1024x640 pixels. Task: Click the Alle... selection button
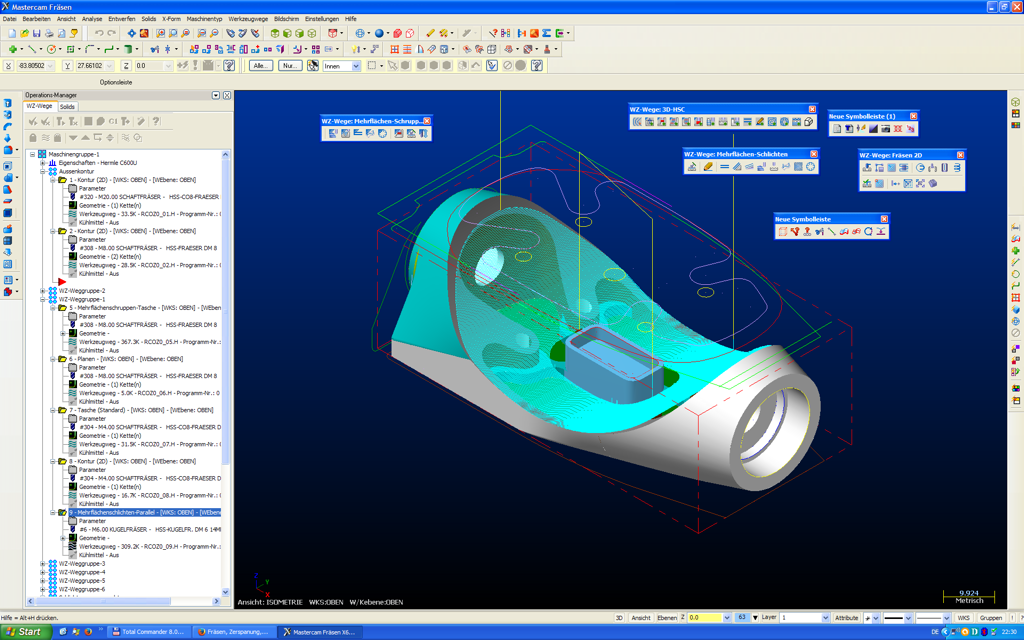pyautogui.click(x=261, y=66)
